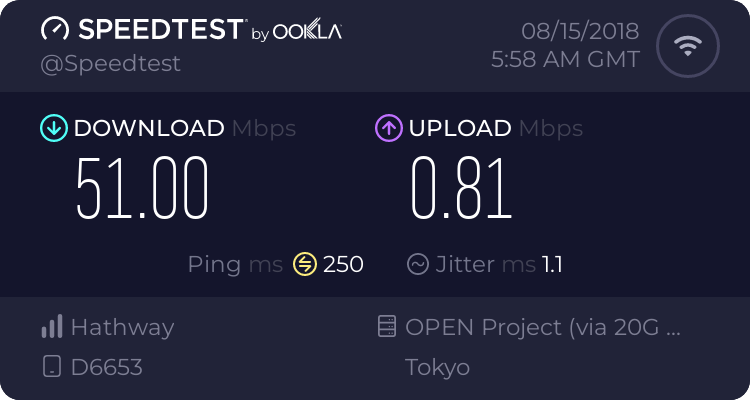750x400 pixels.
Task: Click the D6653 device model label
Action: pos(107,367)
